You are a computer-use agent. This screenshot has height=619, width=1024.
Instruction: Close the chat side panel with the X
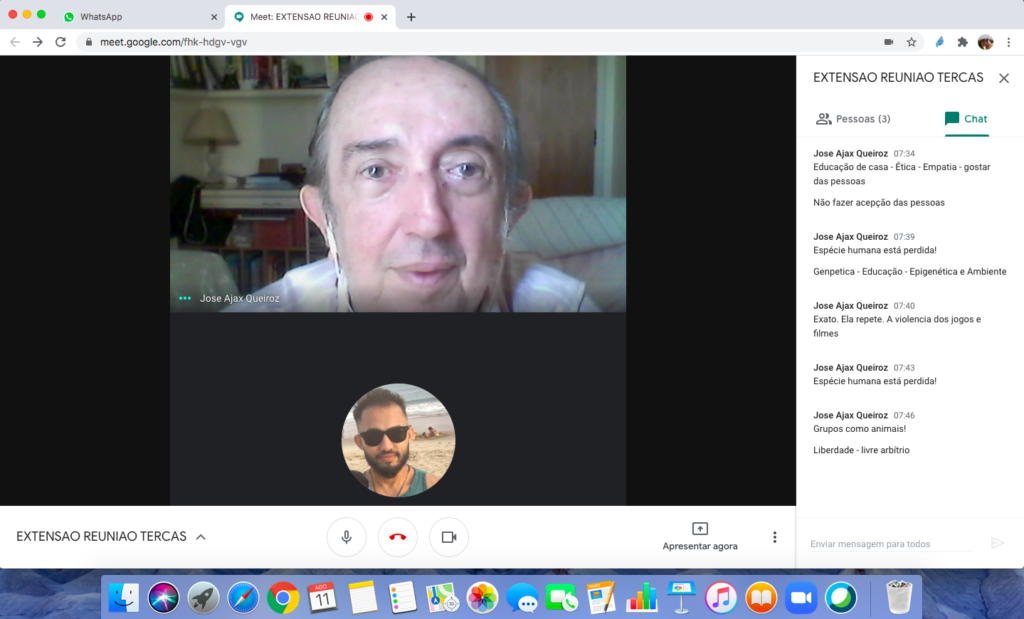click(x=1004, y=78)
